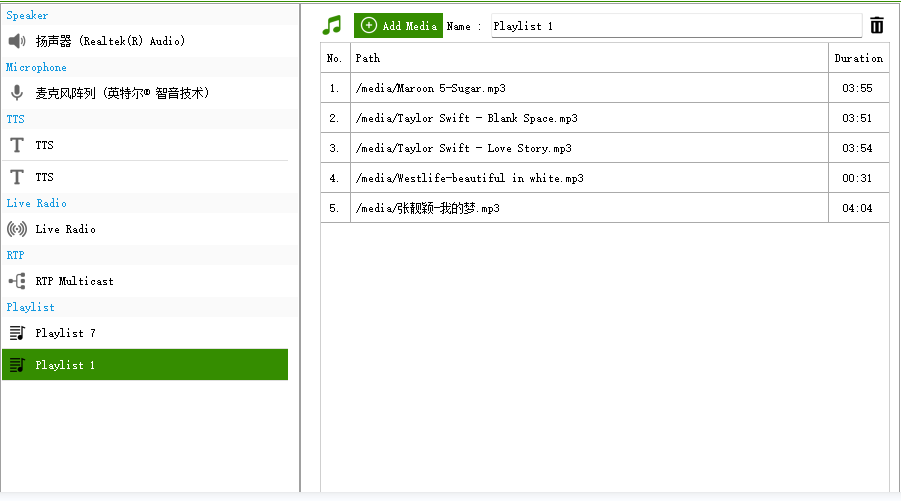Select Playlist 1 in the sidebar
The width and height of the screenshot is (901, 501).
coord(145,364)
